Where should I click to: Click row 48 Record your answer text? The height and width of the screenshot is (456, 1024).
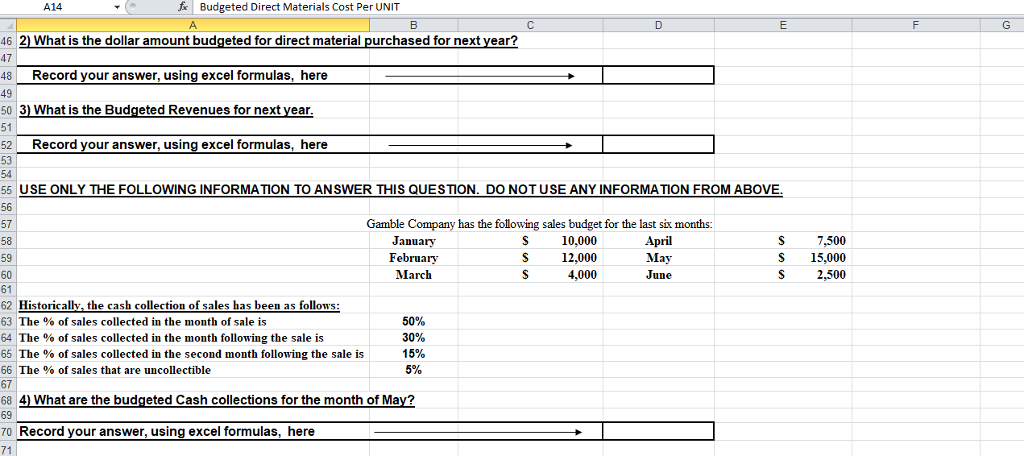pos(180,76)
